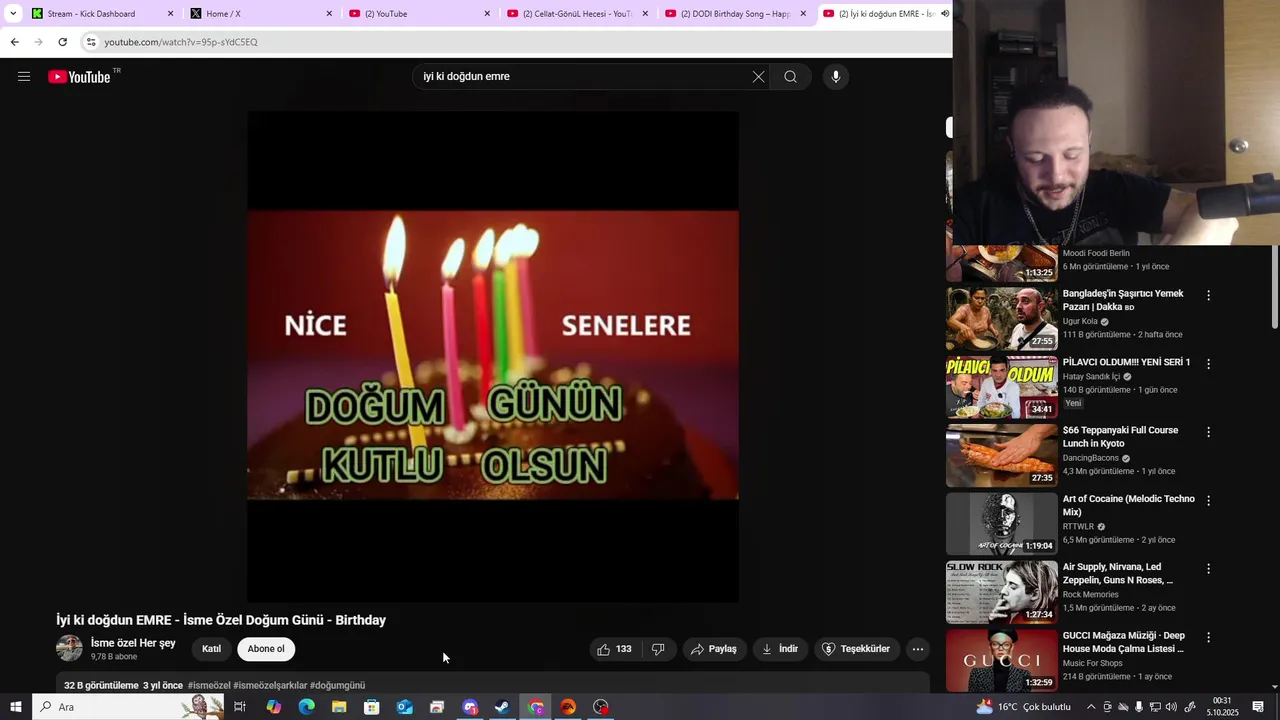This screenshot has height=720, width=1280.
Task: Dislike the Emre birthday video
Action: click(658, 649)
